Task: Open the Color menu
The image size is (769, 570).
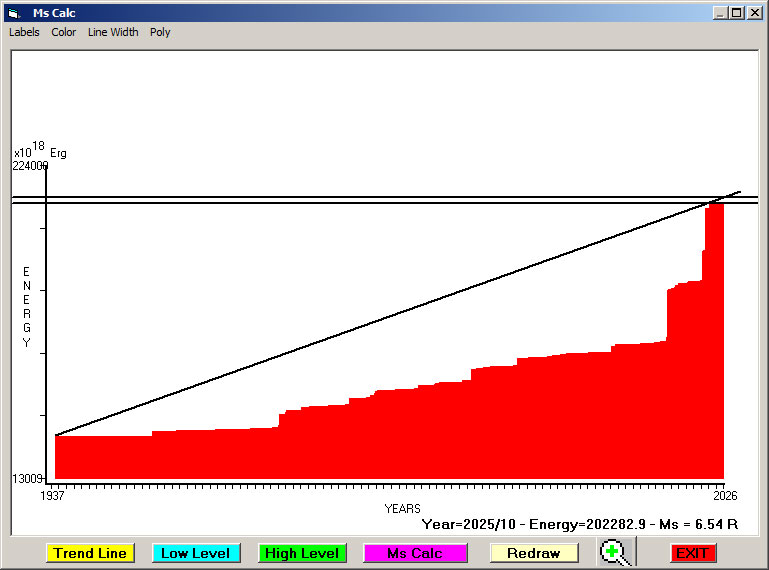Action: click(64, 32)
